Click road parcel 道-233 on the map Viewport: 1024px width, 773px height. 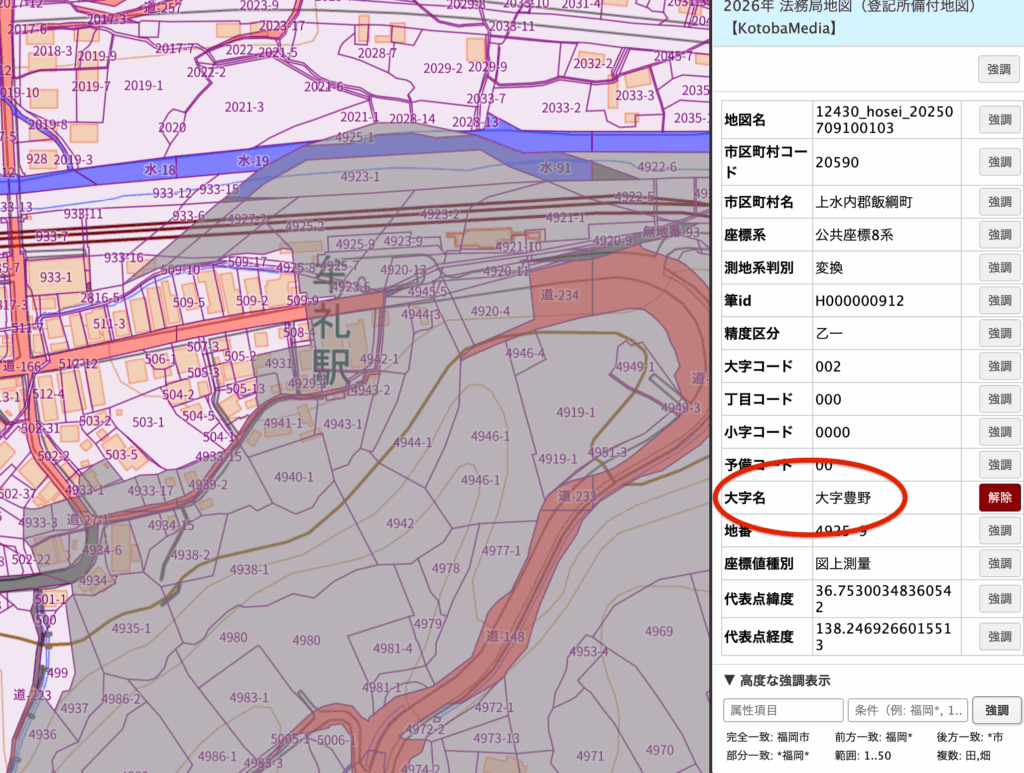point(577,496)
